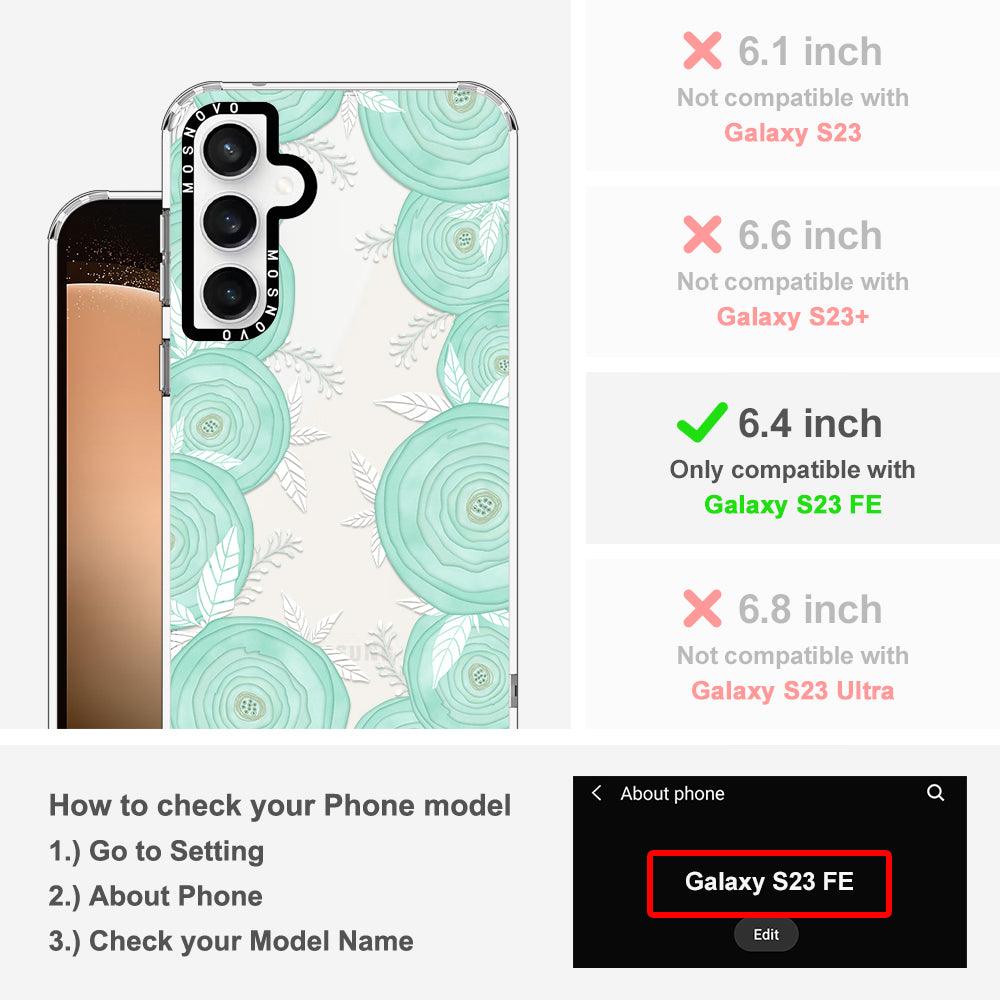Click the top camera lens on the case
1000x1000 pixels.
click(x=230, y=151)
